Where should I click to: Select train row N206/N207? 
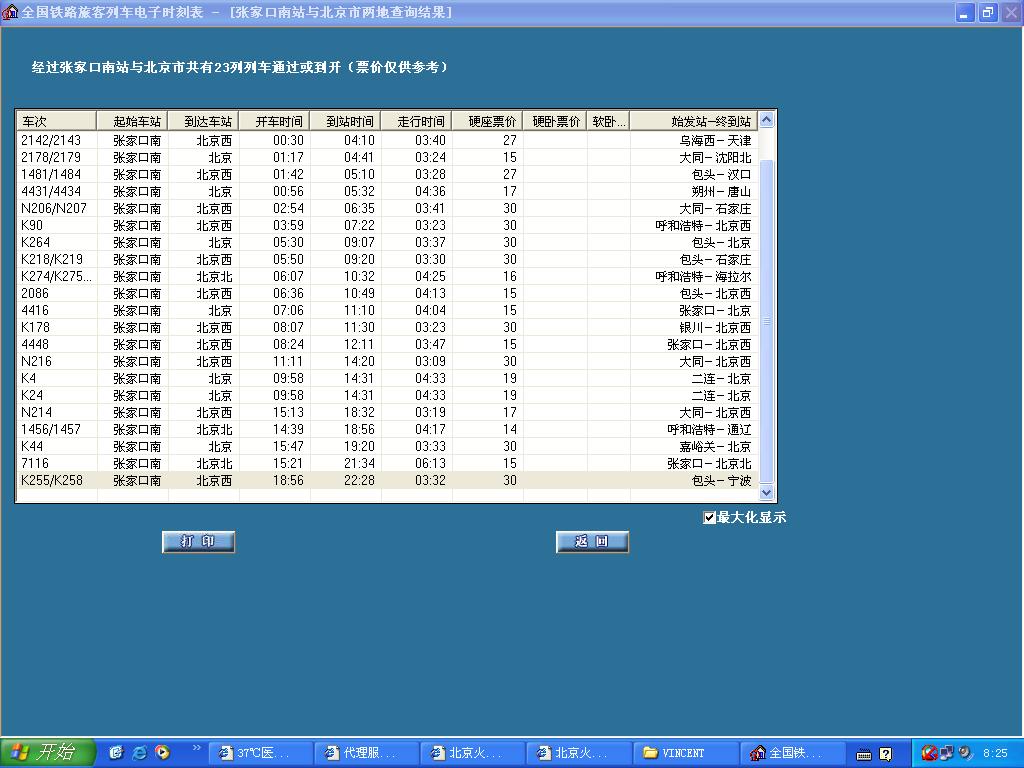[387, 208]
